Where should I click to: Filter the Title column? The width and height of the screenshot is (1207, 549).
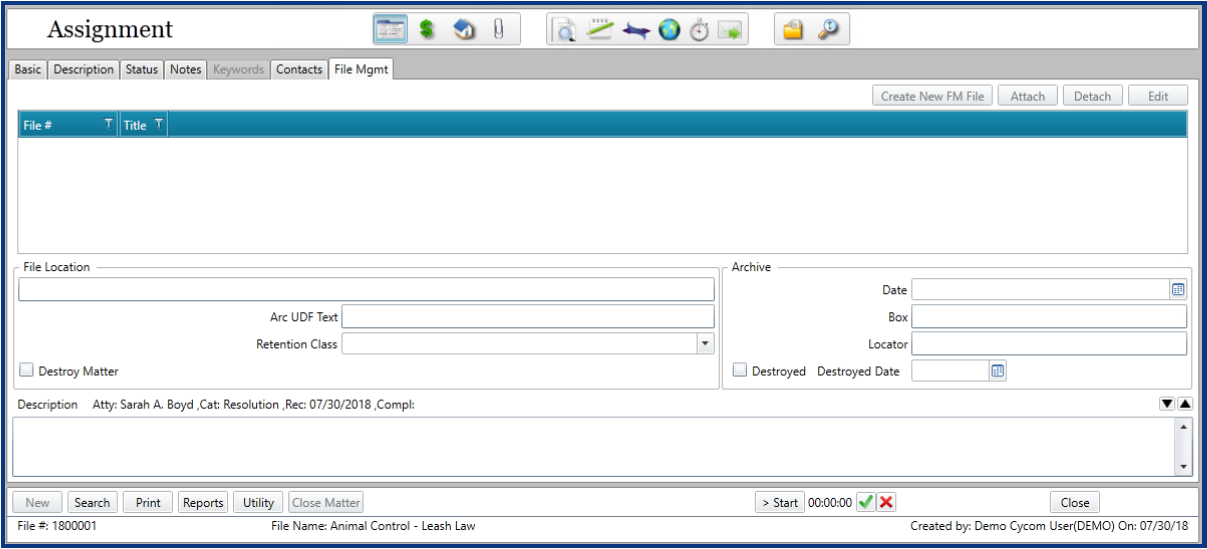click(x=158, y=125)
